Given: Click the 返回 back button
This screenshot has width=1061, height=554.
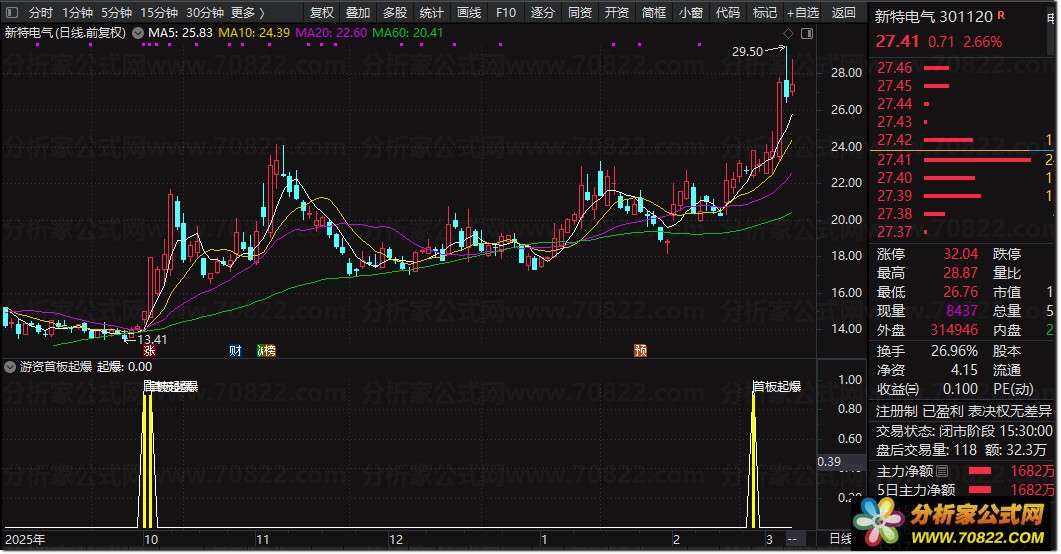Looking at the screenshot, I should tap(844, 13).
